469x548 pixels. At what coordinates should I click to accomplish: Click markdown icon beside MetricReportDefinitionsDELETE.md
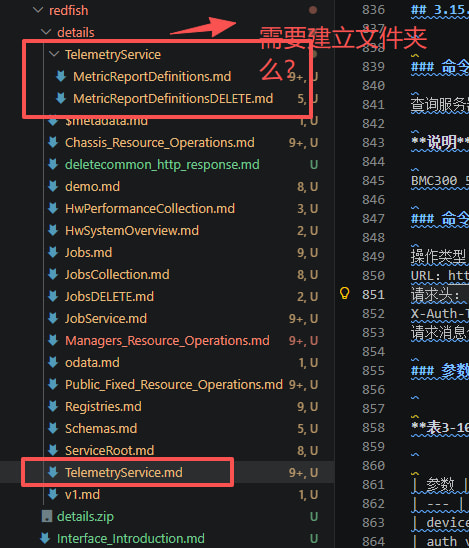(61, 98)
